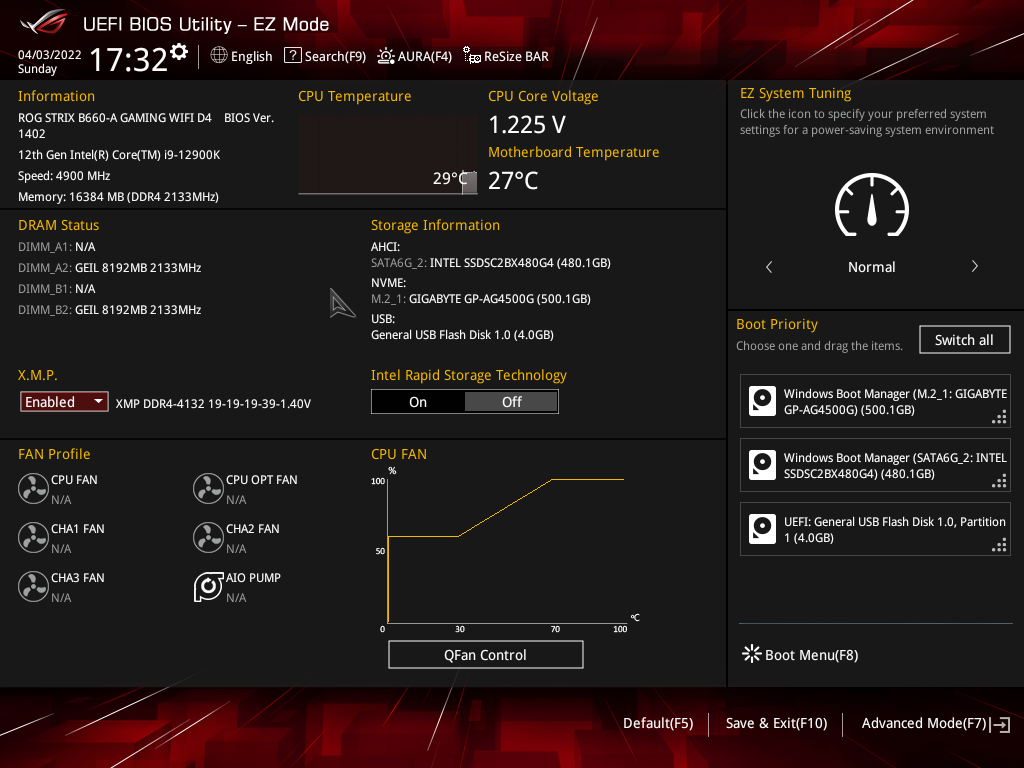1024x768 pixels.
Task: Click DIMM_A2 GEIL 8192MB 2133MHz entry
Action: click(110, 268)
